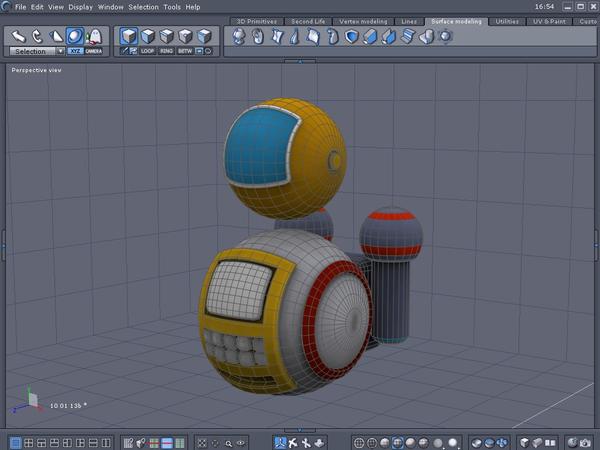Switch to the Lines tab
Screen dimensions: 600x450
(x=409, y=21)
